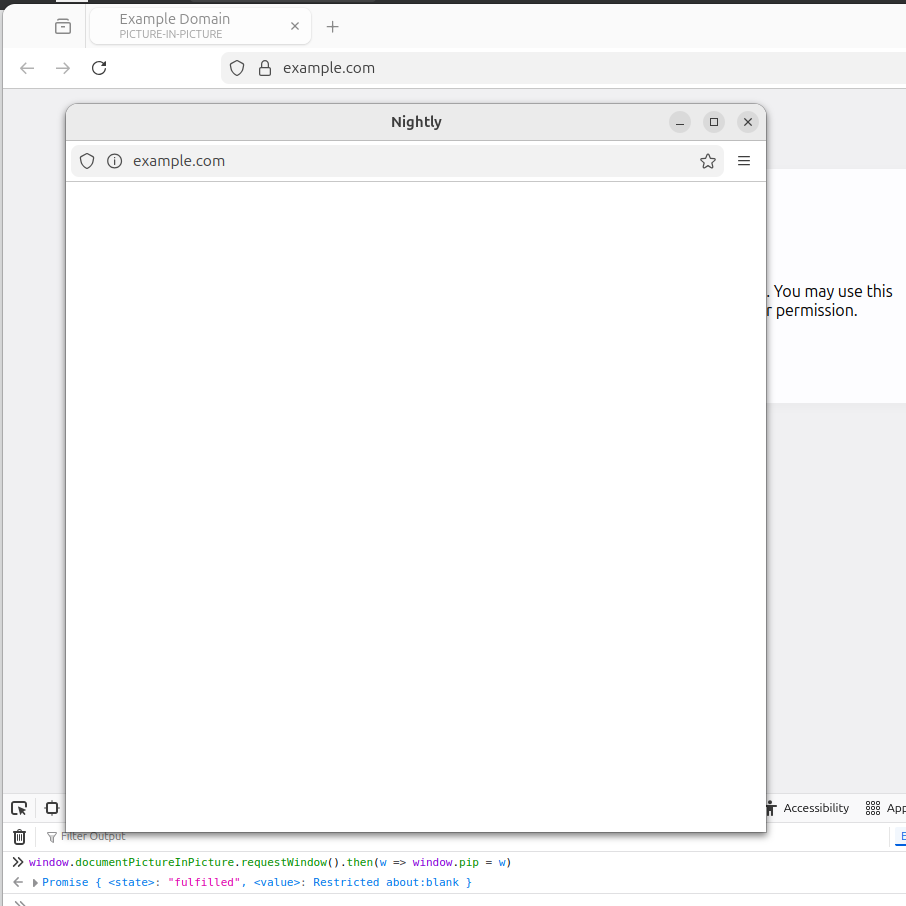Screen dimensions: 906x906
Task: Click shield icon in the Nightly PiP window
Action: 87,161
